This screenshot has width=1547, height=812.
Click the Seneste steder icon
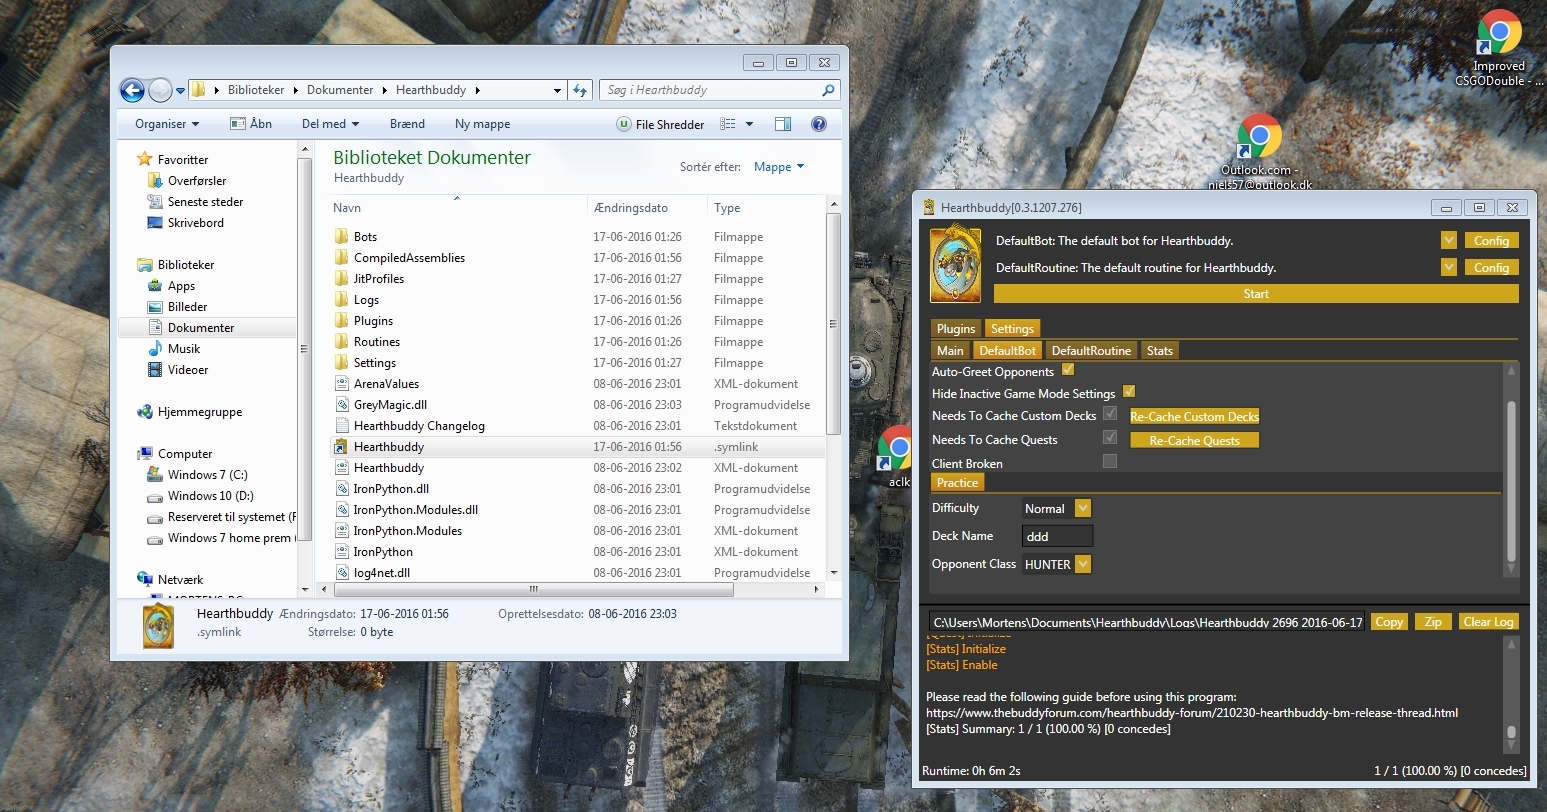[155, 202]
